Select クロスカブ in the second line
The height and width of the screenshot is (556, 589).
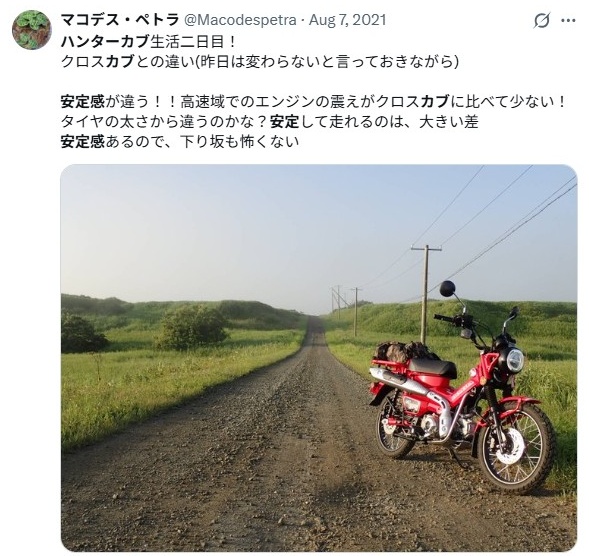point(98,62)
